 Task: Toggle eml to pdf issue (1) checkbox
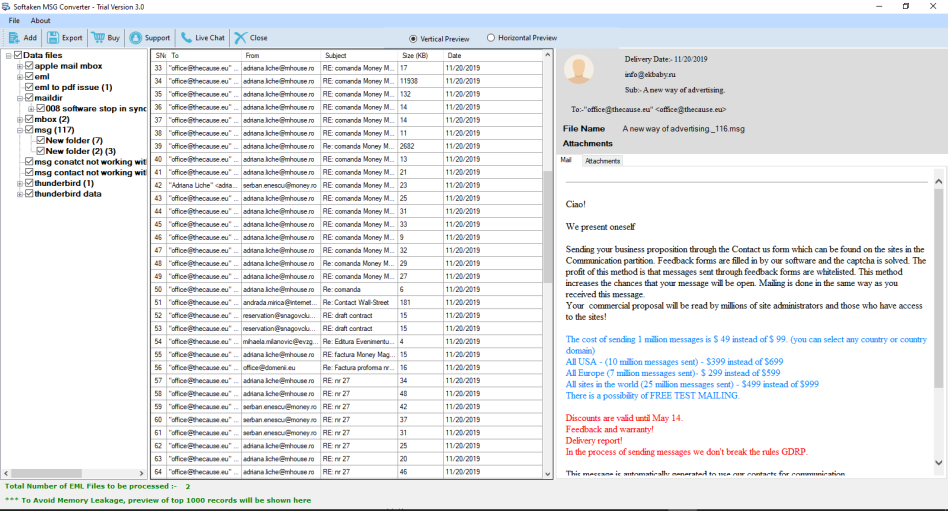(29, 87)
